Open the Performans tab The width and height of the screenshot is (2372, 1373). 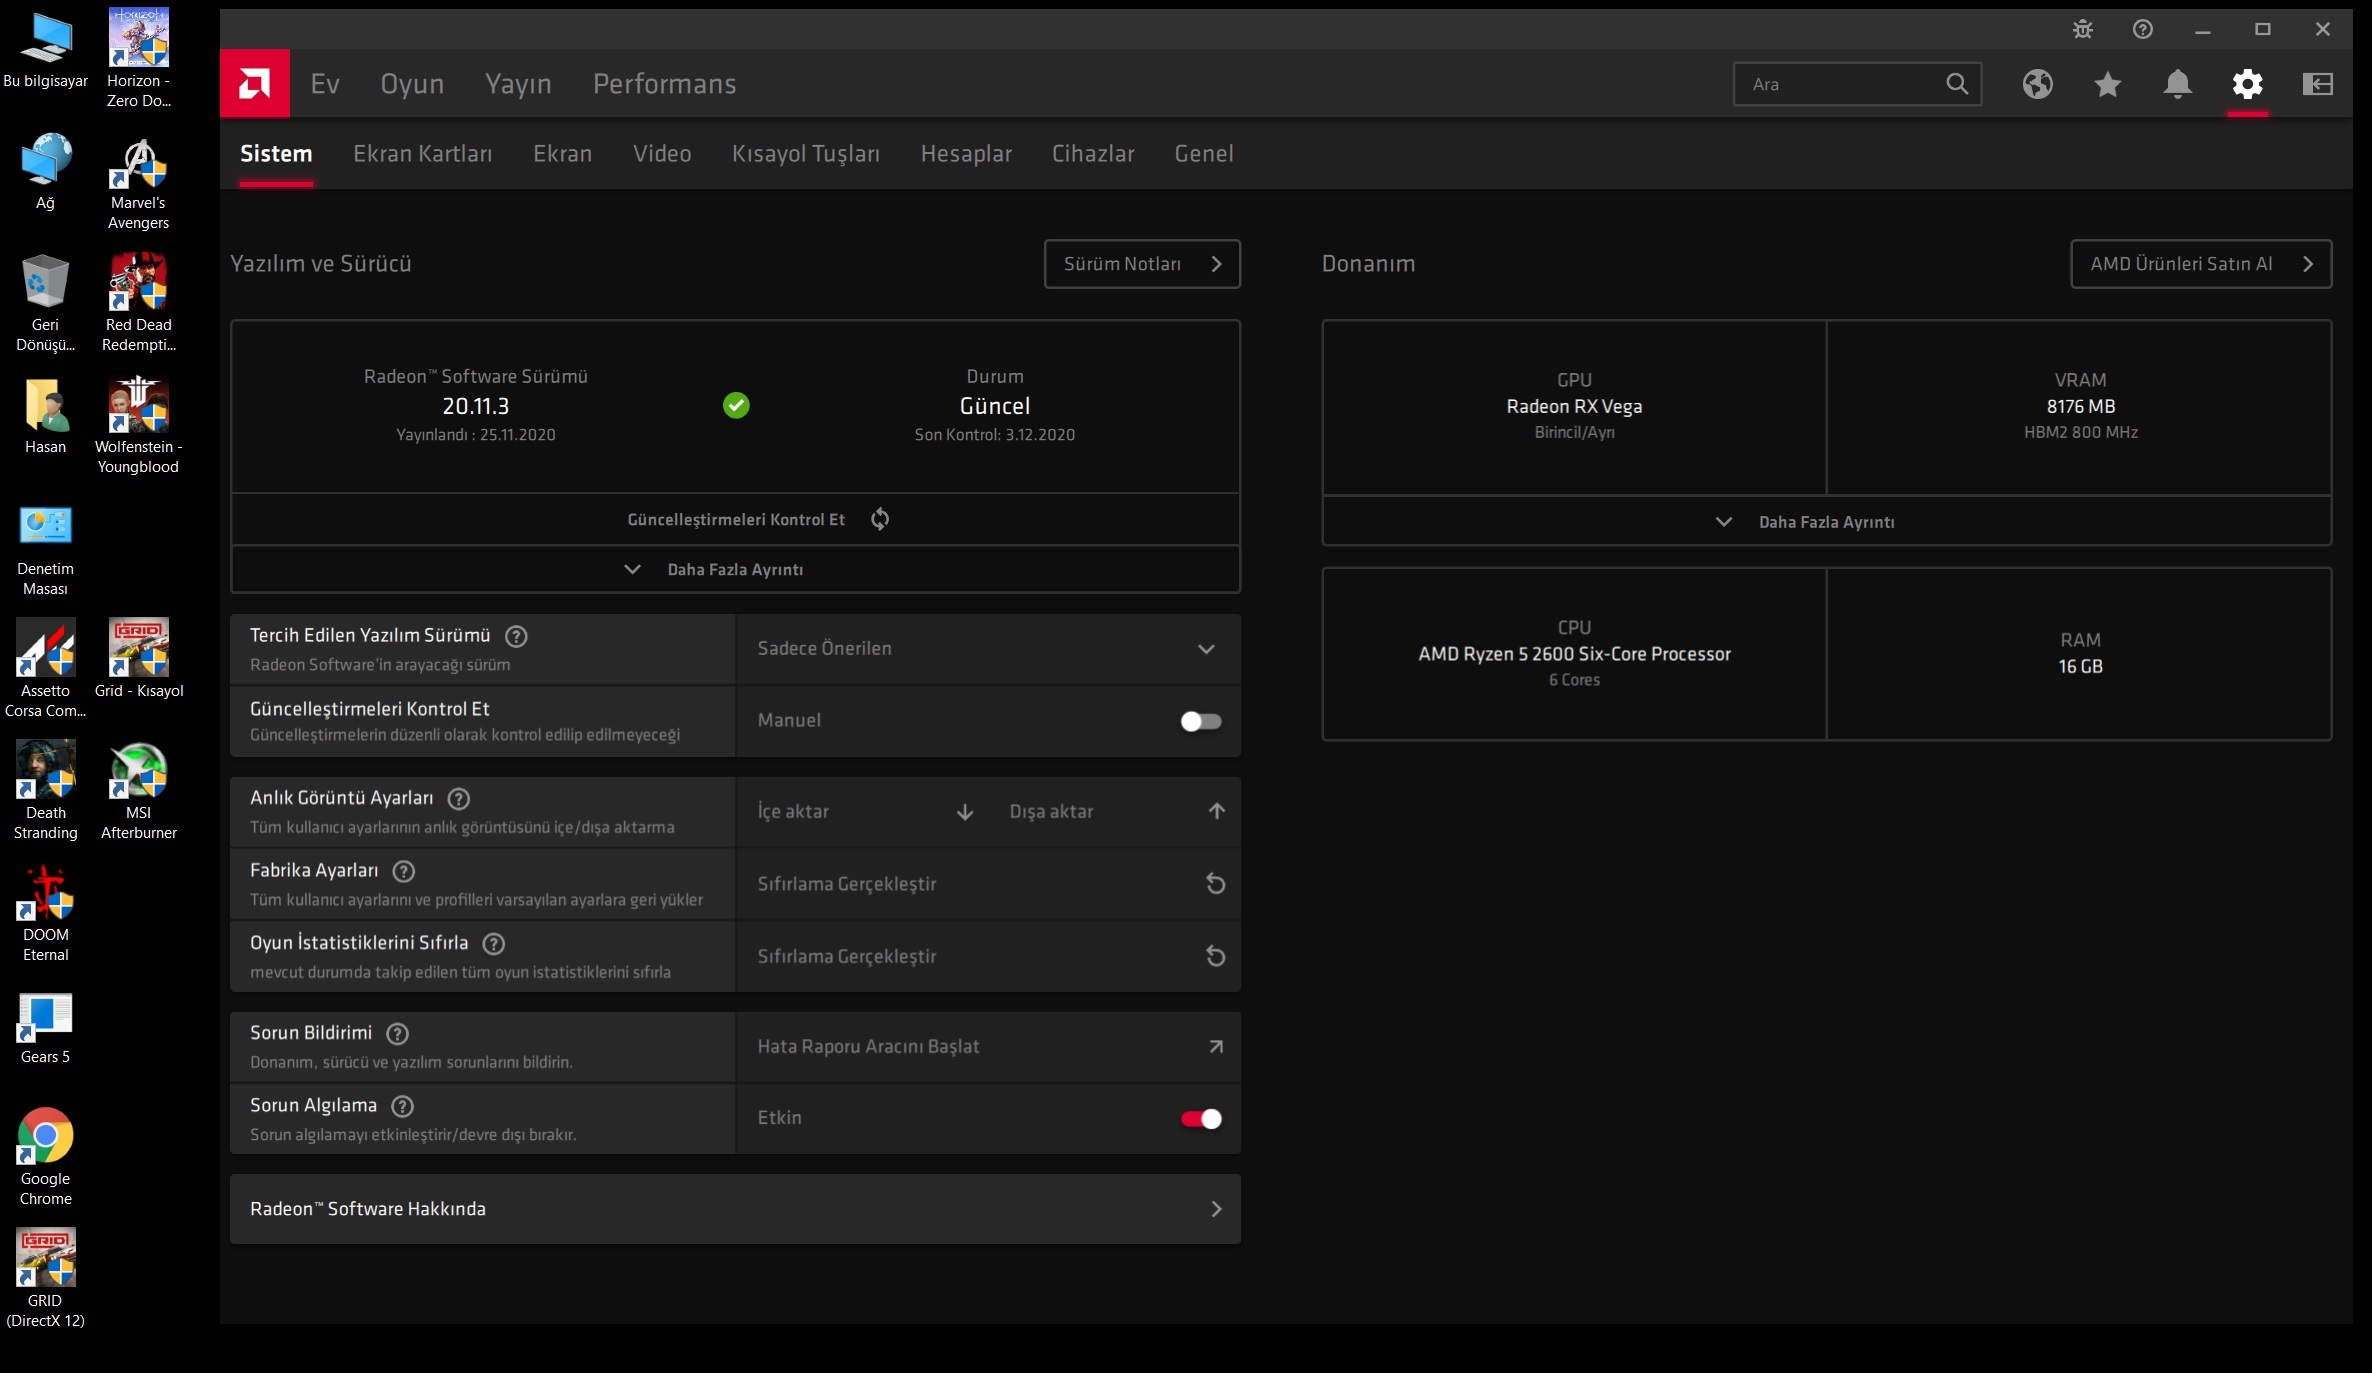click(664, 84)
